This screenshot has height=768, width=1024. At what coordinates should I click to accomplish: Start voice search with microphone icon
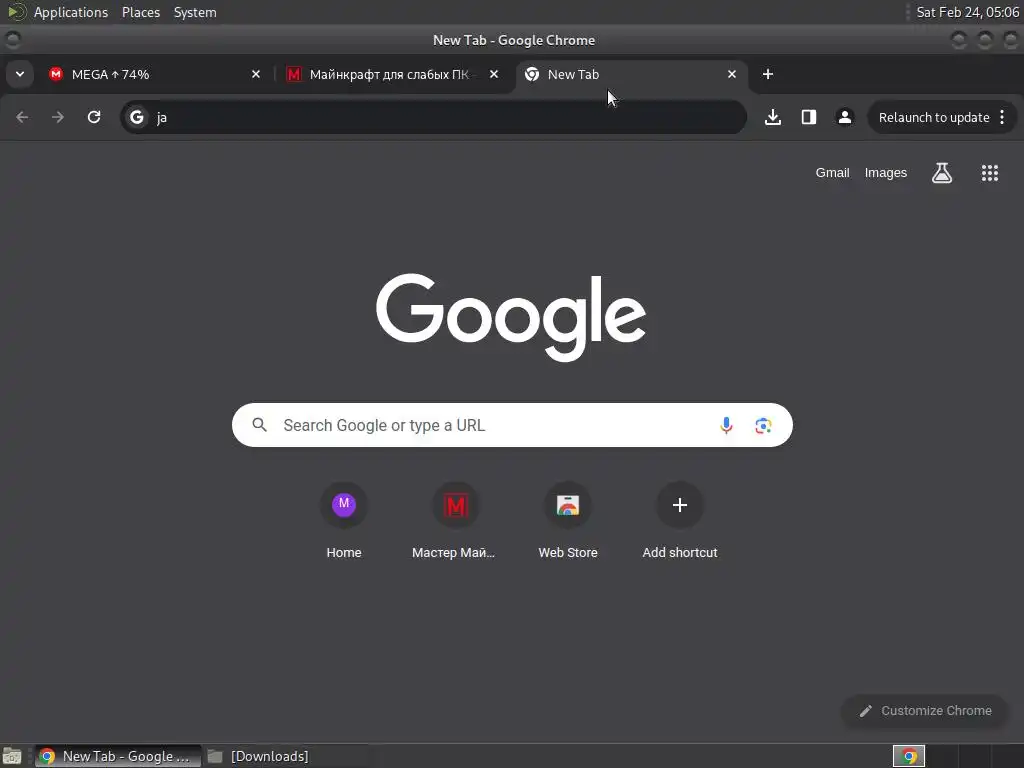pos(726,426)
